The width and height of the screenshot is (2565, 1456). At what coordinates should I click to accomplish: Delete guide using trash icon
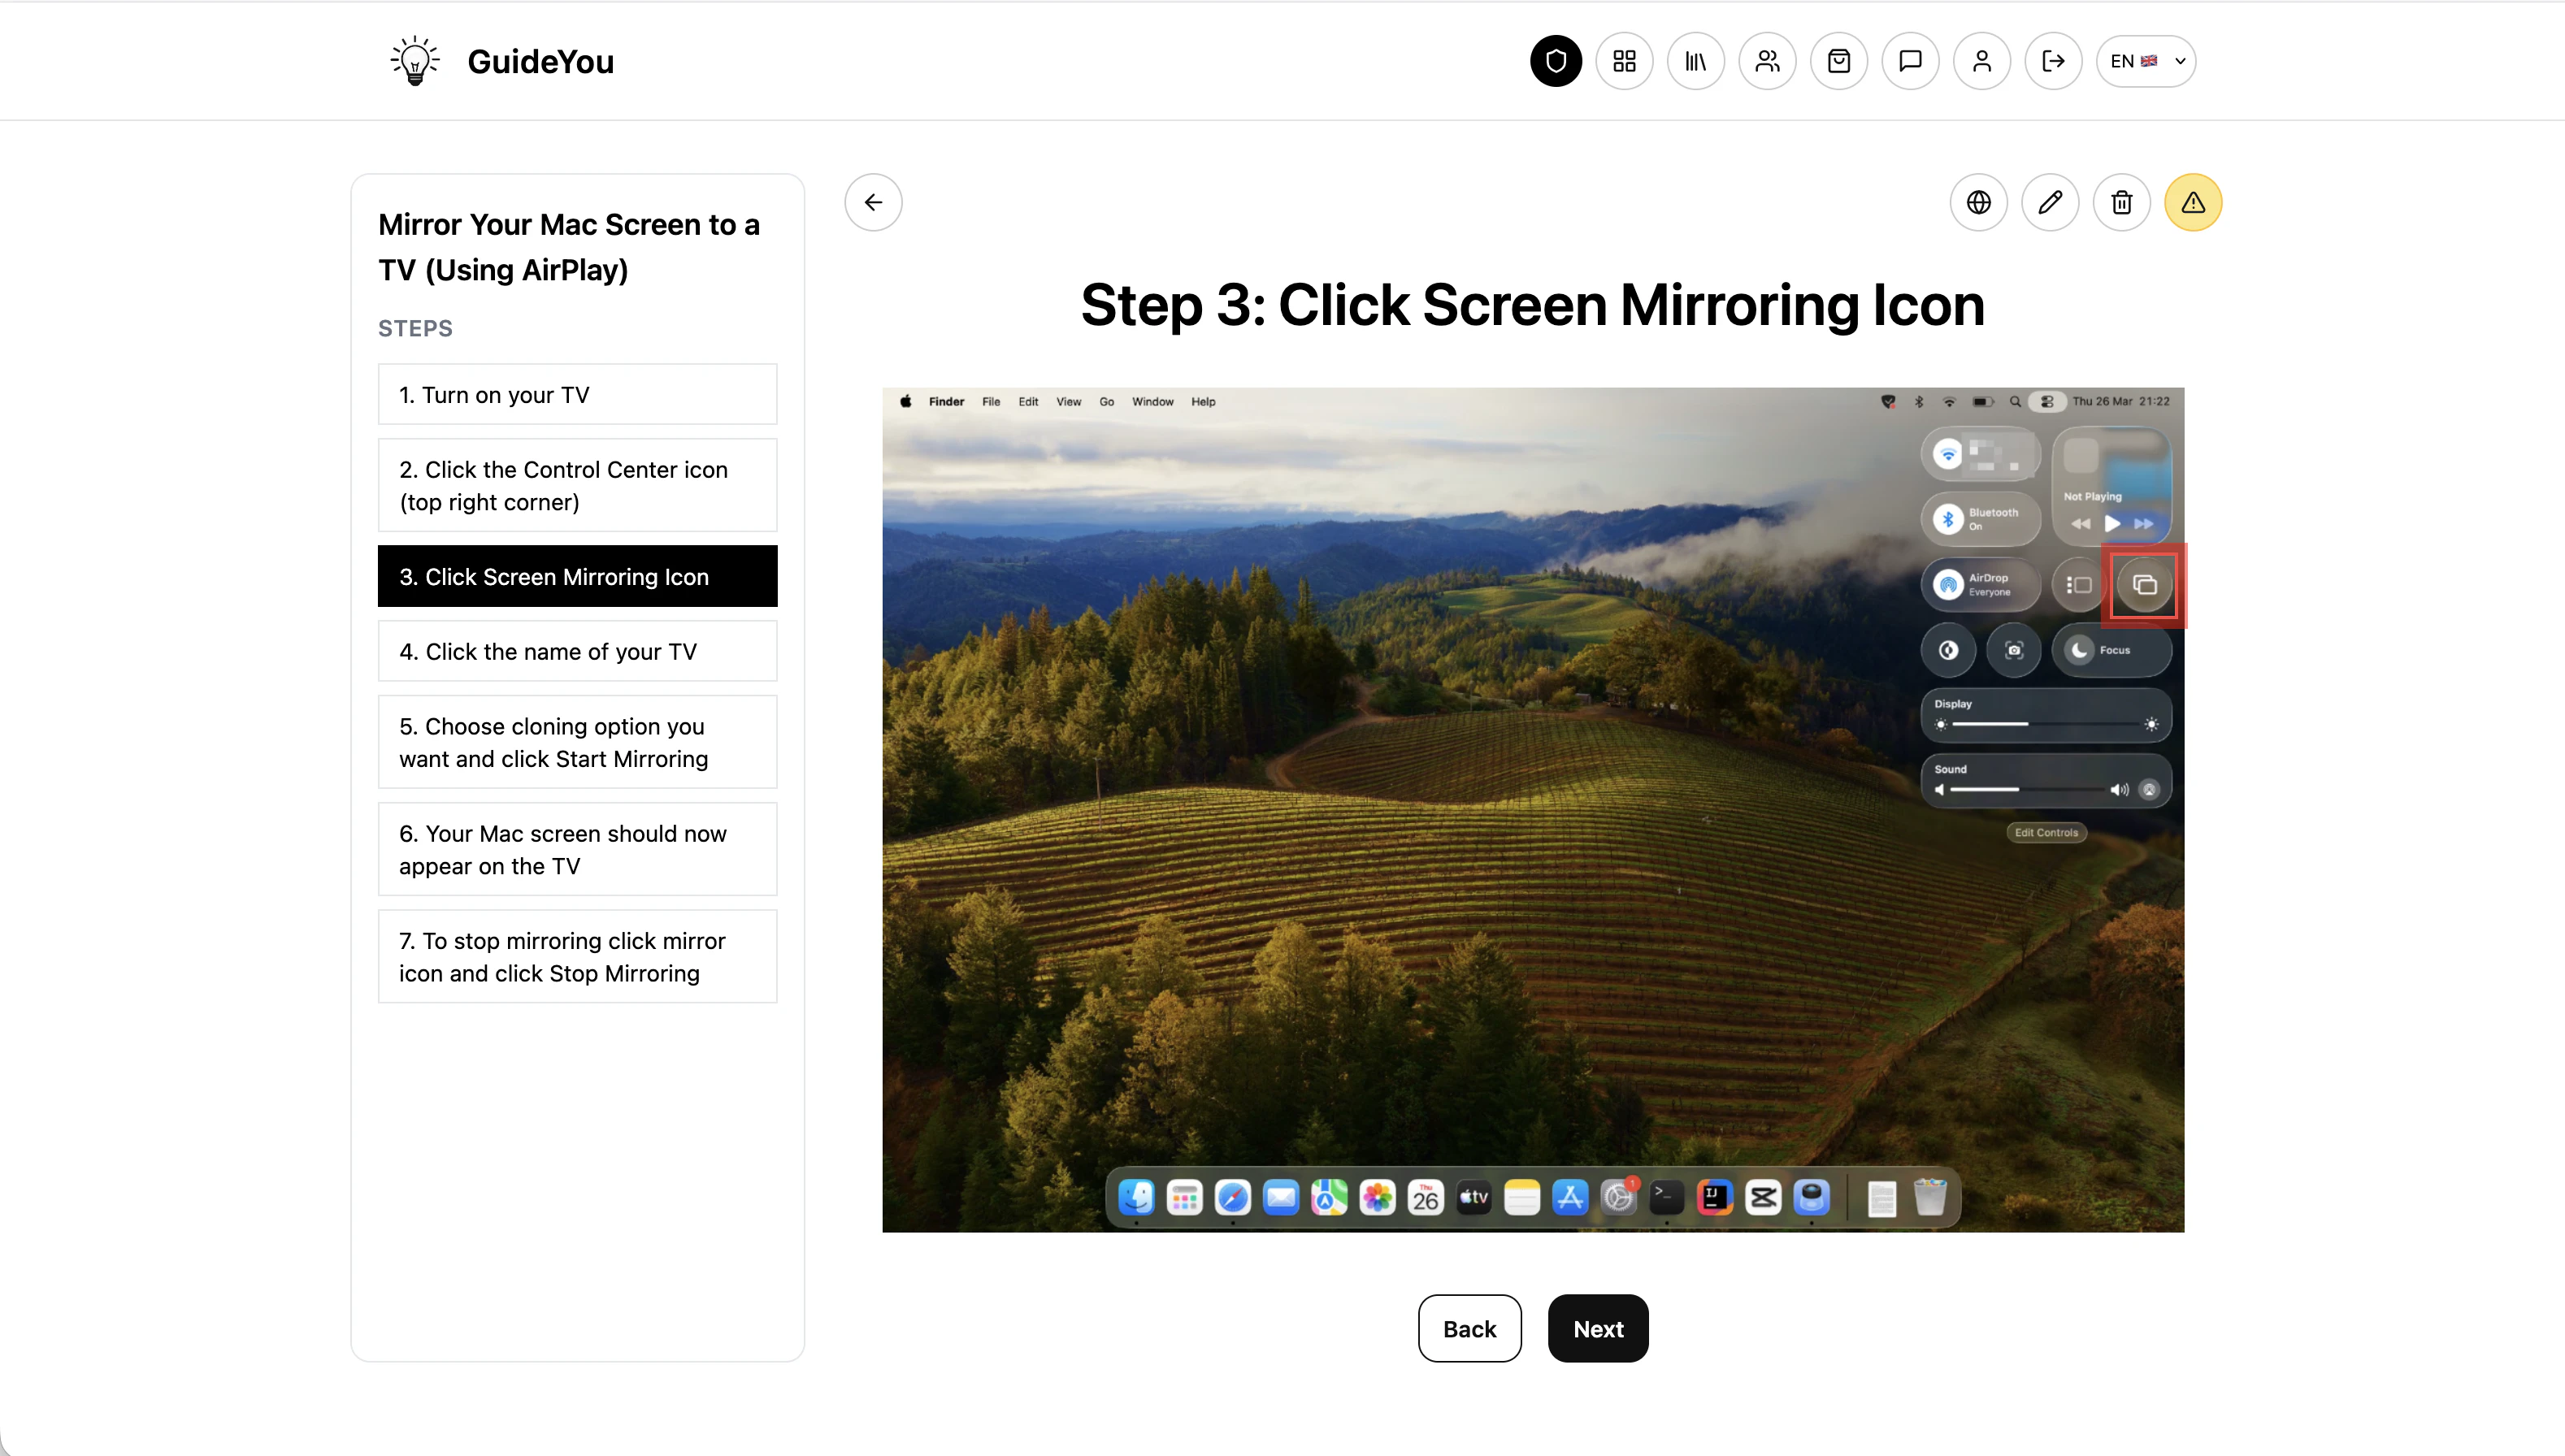point(2121,203)
